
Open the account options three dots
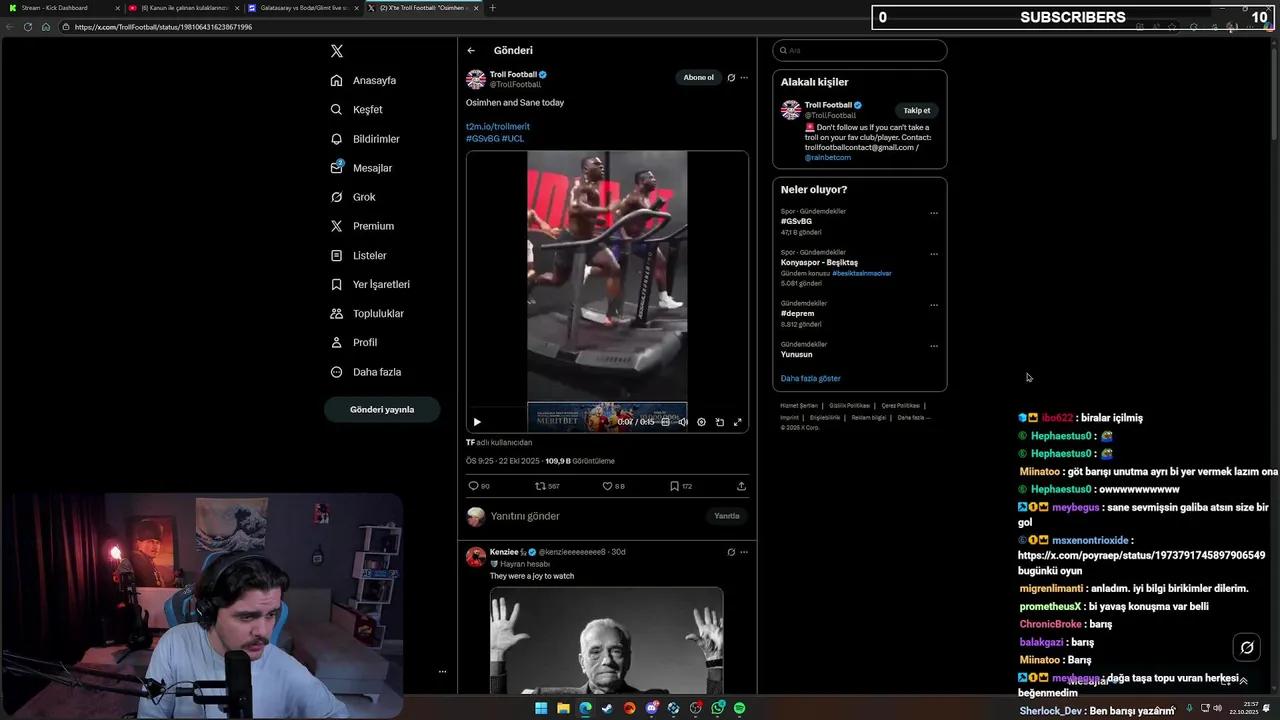442,671
